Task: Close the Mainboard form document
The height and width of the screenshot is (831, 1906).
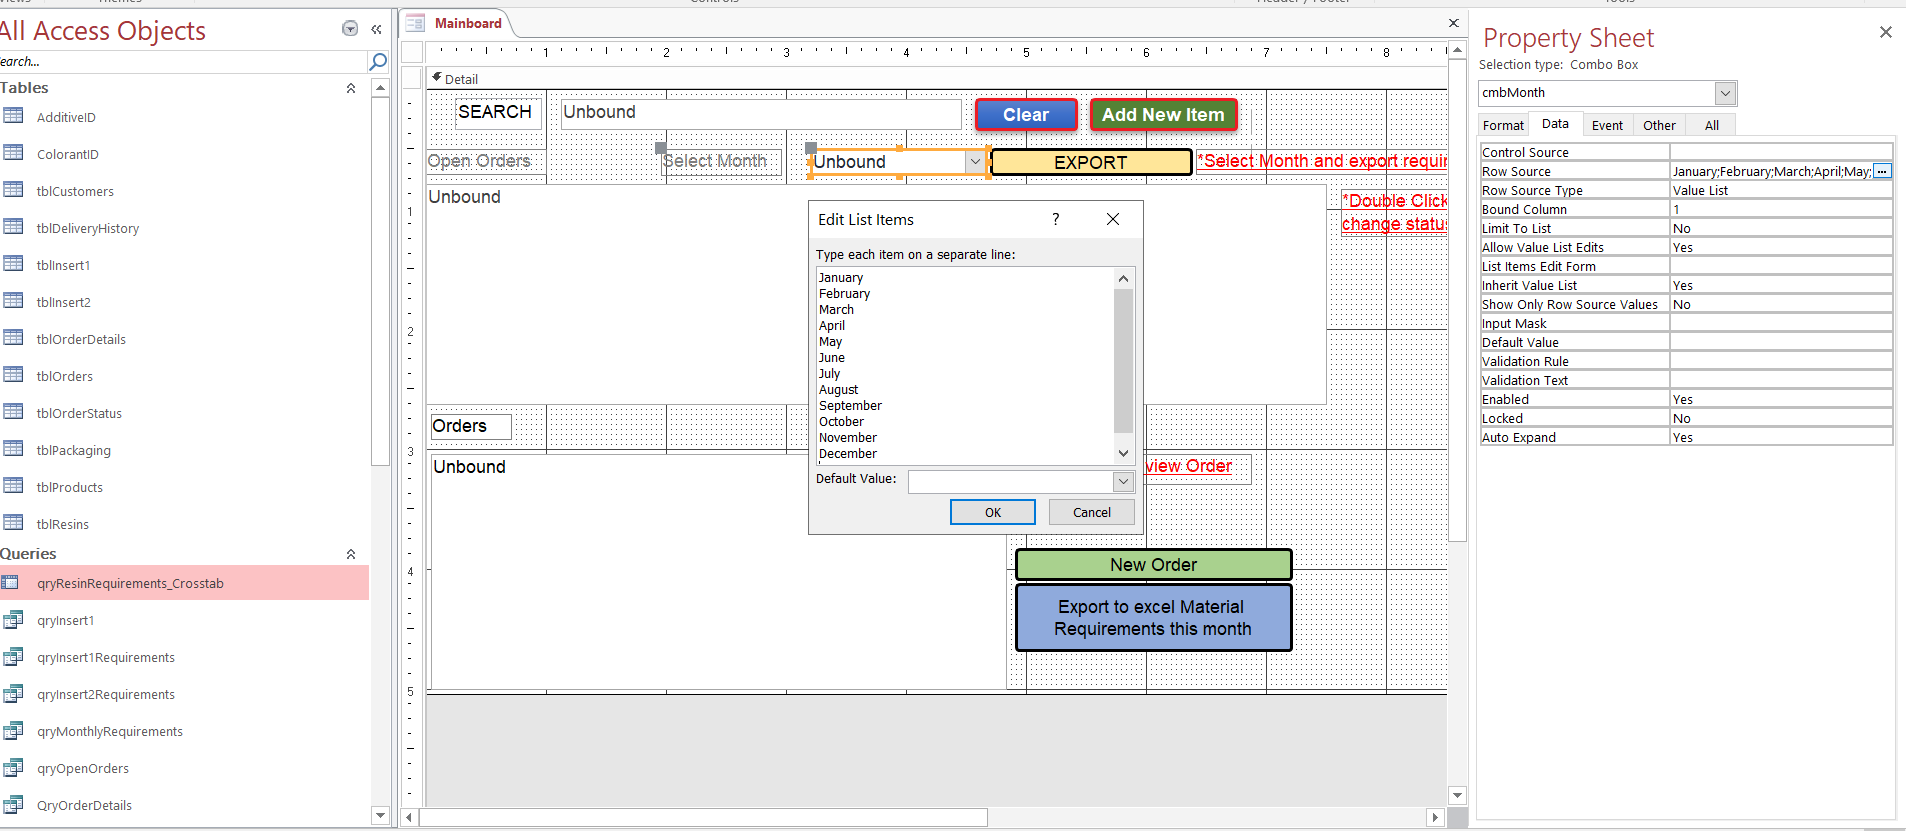Action: coord(1454,23)
